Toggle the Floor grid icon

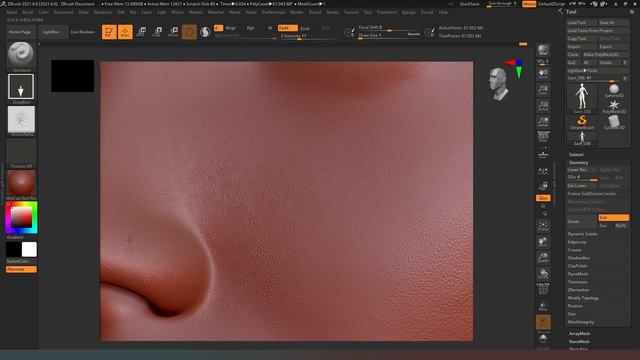[x=543, y=155]
